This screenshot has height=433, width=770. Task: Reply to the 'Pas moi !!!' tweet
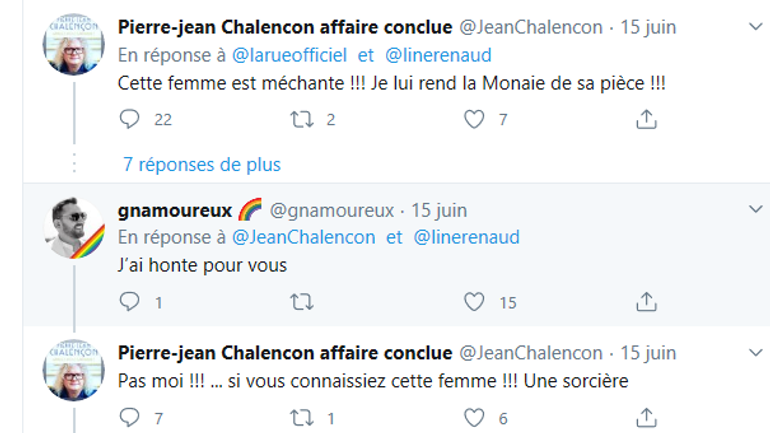point(129,417)
